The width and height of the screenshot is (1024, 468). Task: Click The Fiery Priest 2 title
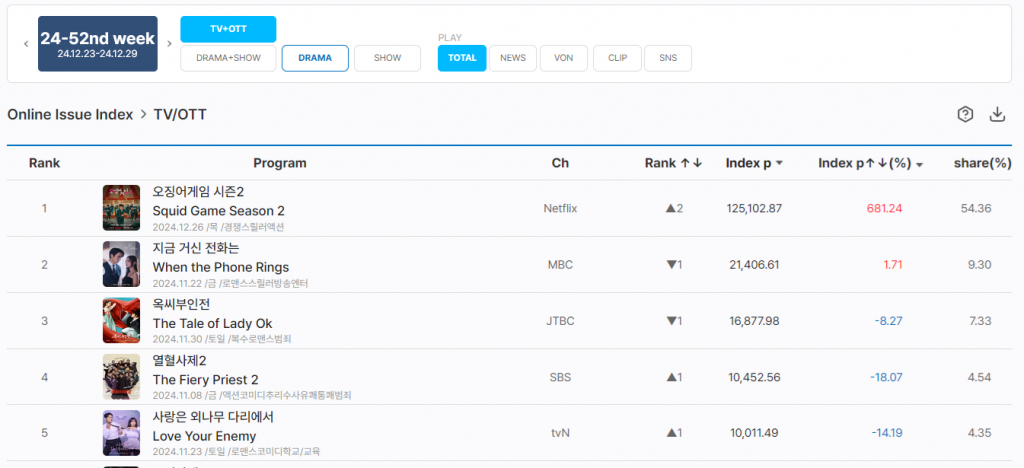206,380
